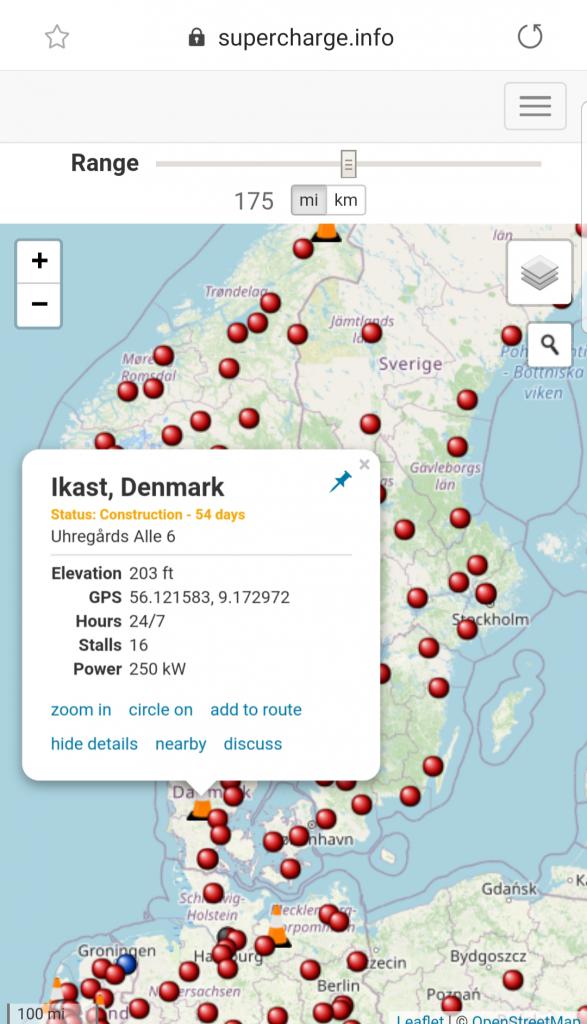The height and width of the screenshot is (1024, 587).
Task: Reload the page with refresh icon
Action: (x=530, y=37)
